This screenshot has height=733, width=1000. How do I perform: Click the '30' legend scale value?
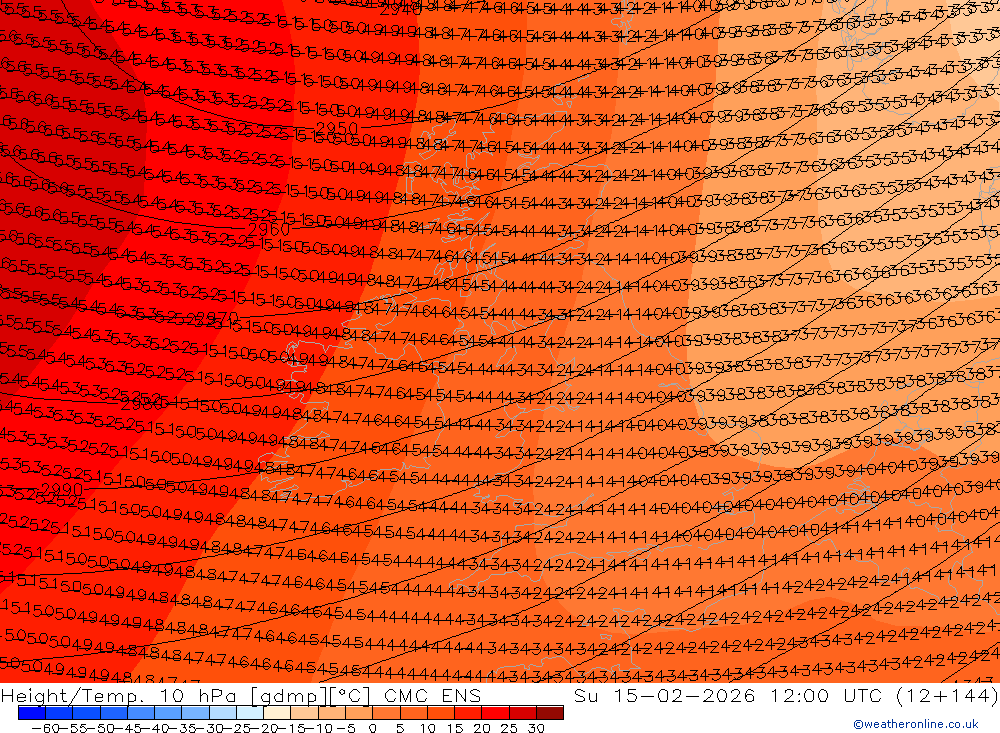click(x=536, y=727)
